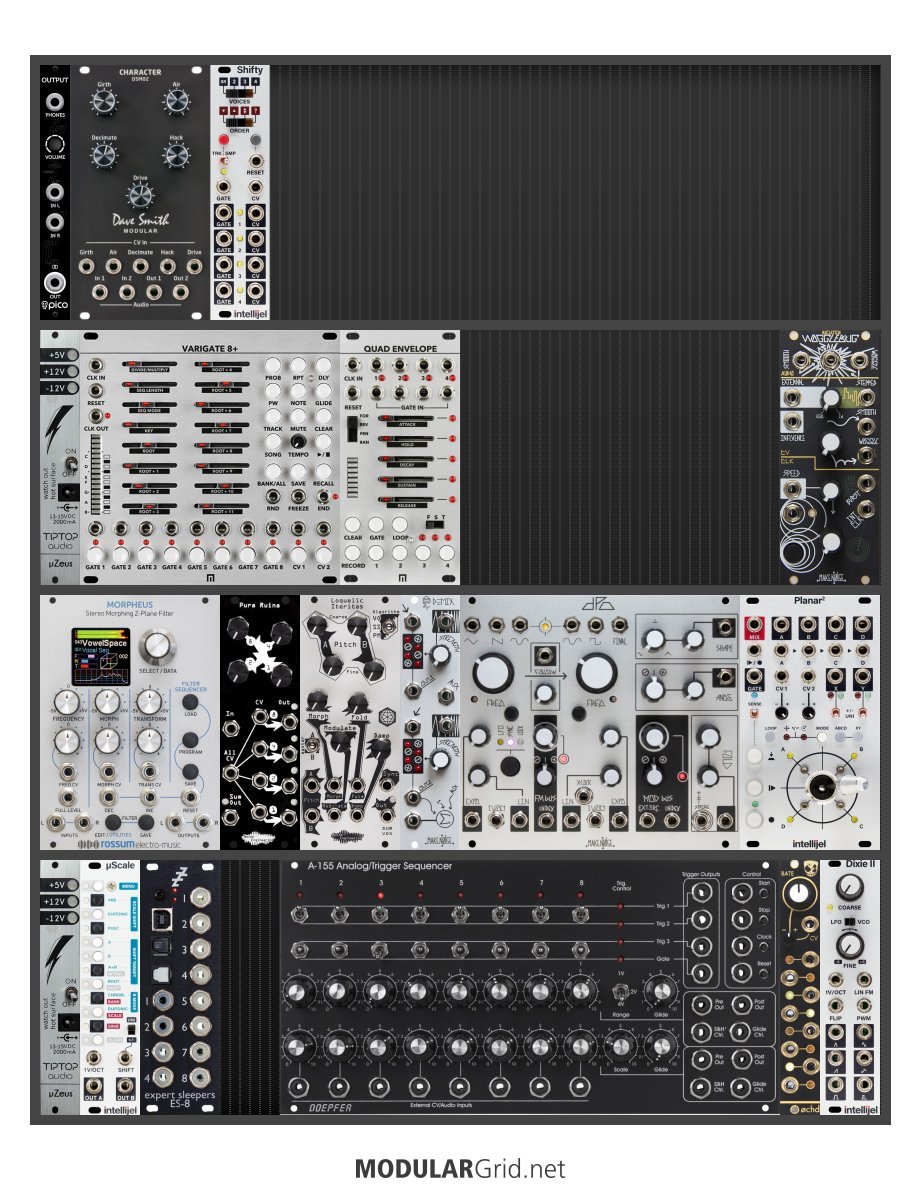Click the Start button on the A-155
Screen dimensions: 921x1190
(x=764, y=894)
